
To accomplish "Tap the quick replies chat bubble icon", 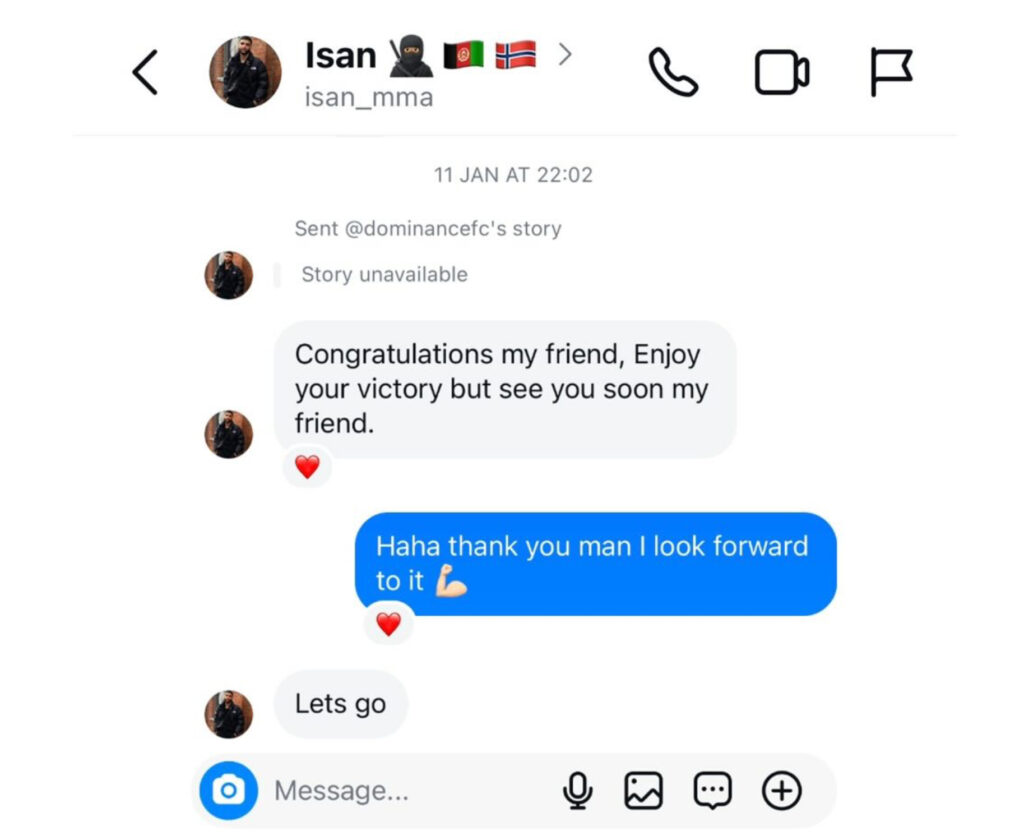I will pyautogui.click(x=712, y=790).
